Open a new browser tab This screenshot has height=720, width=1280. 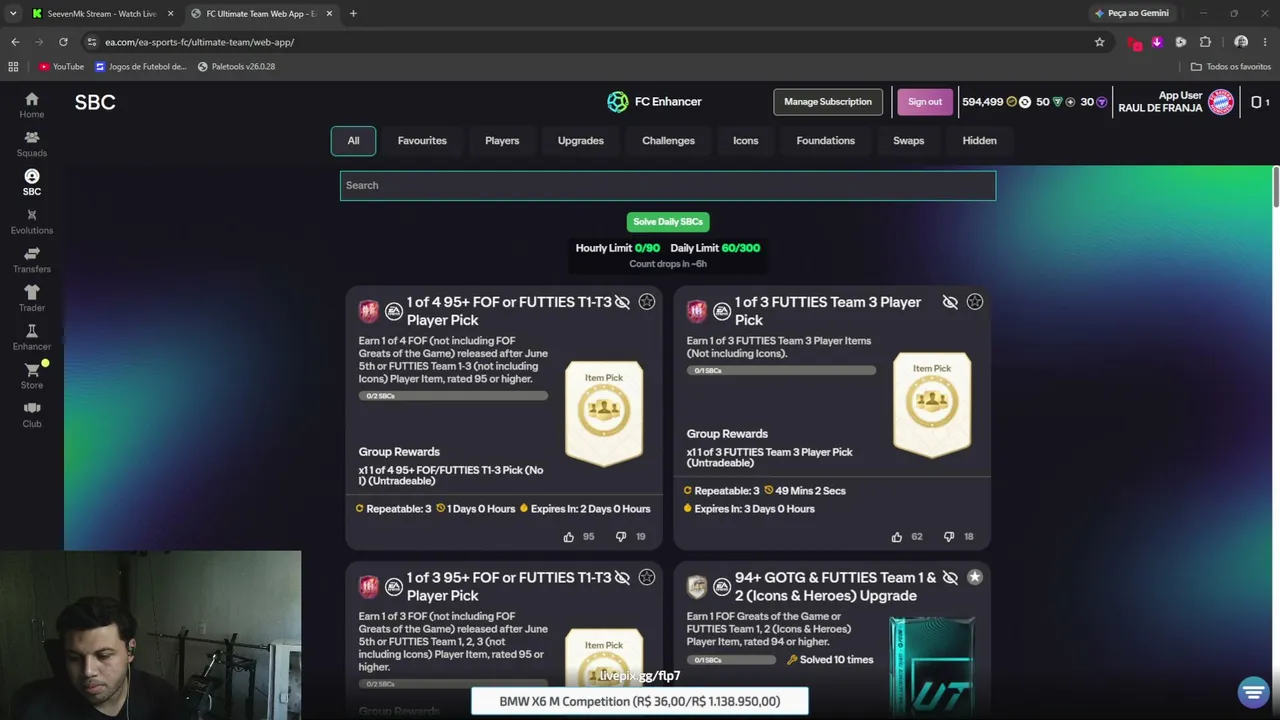(353, 14)
